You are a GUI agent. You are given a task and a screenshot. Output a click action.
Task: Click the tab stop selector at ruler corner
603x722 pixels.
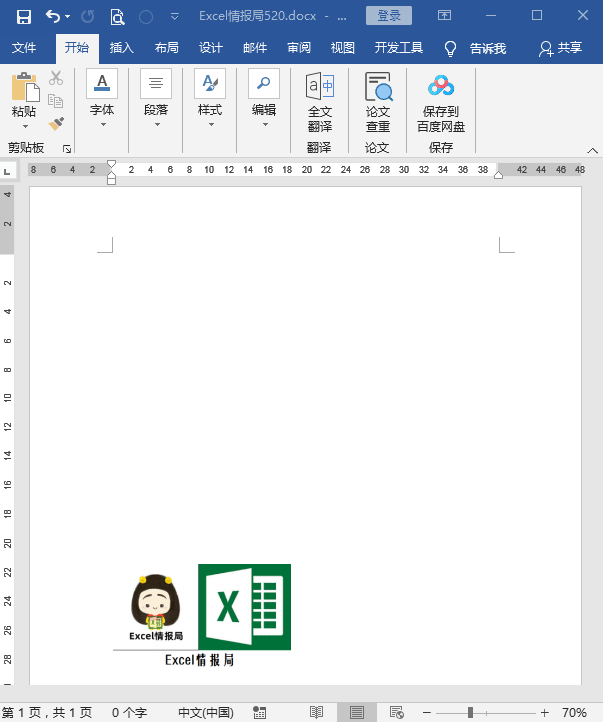coord(8,171)
